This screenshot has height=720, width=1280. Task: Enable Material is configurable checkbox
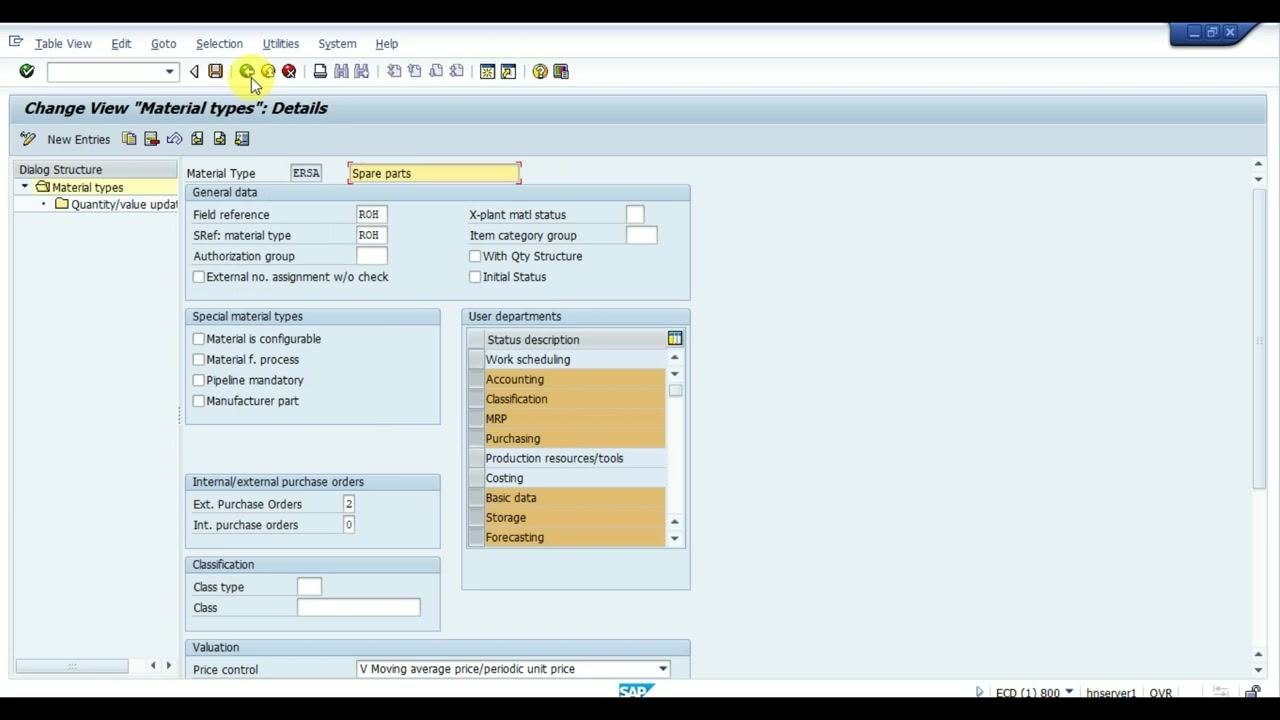(199, 339)
